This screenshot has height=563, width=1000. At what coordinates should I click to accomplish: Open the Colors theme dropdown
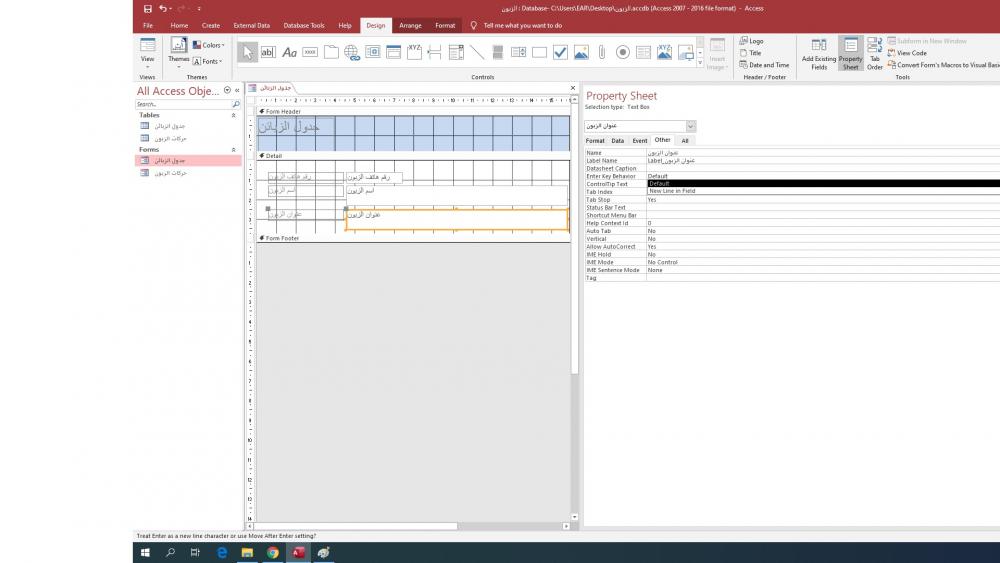[x=209, y=45]
